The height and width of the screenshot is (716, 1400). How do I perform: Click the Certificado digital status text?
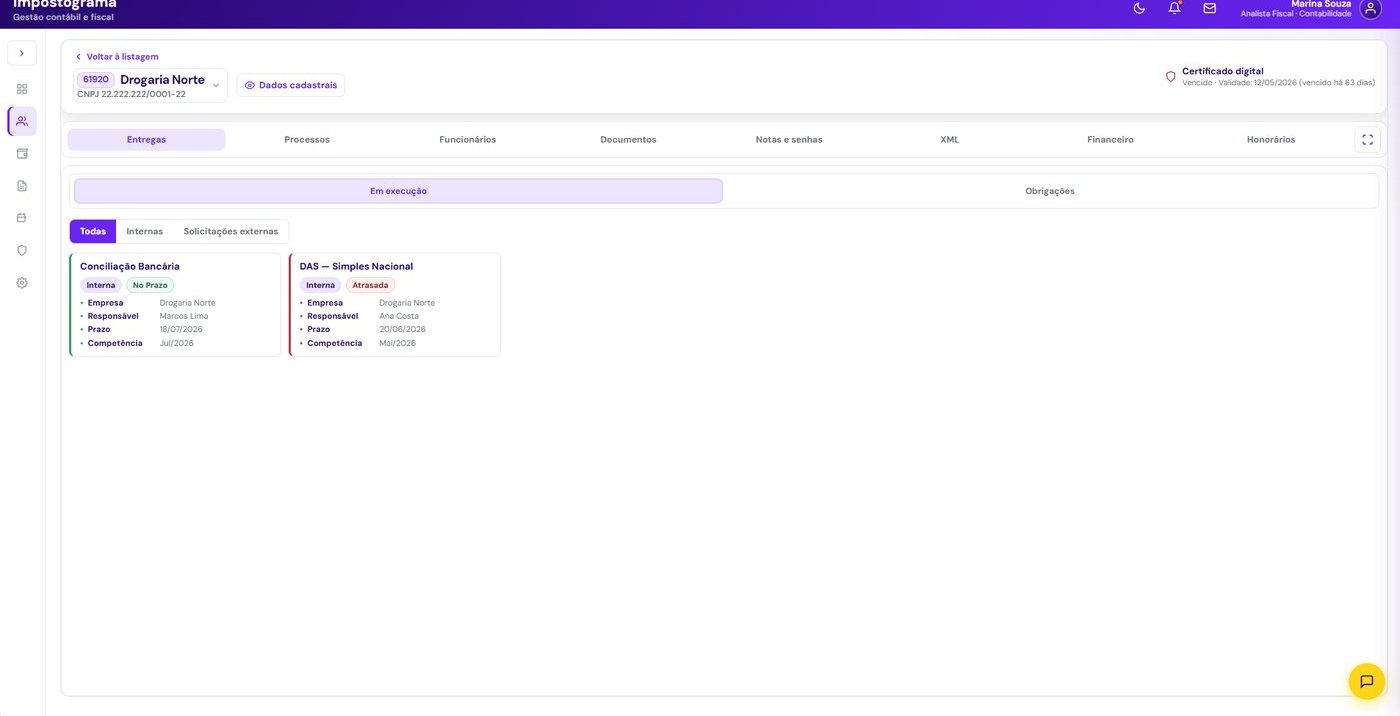pyautogui.click(x=1223, y=71)
